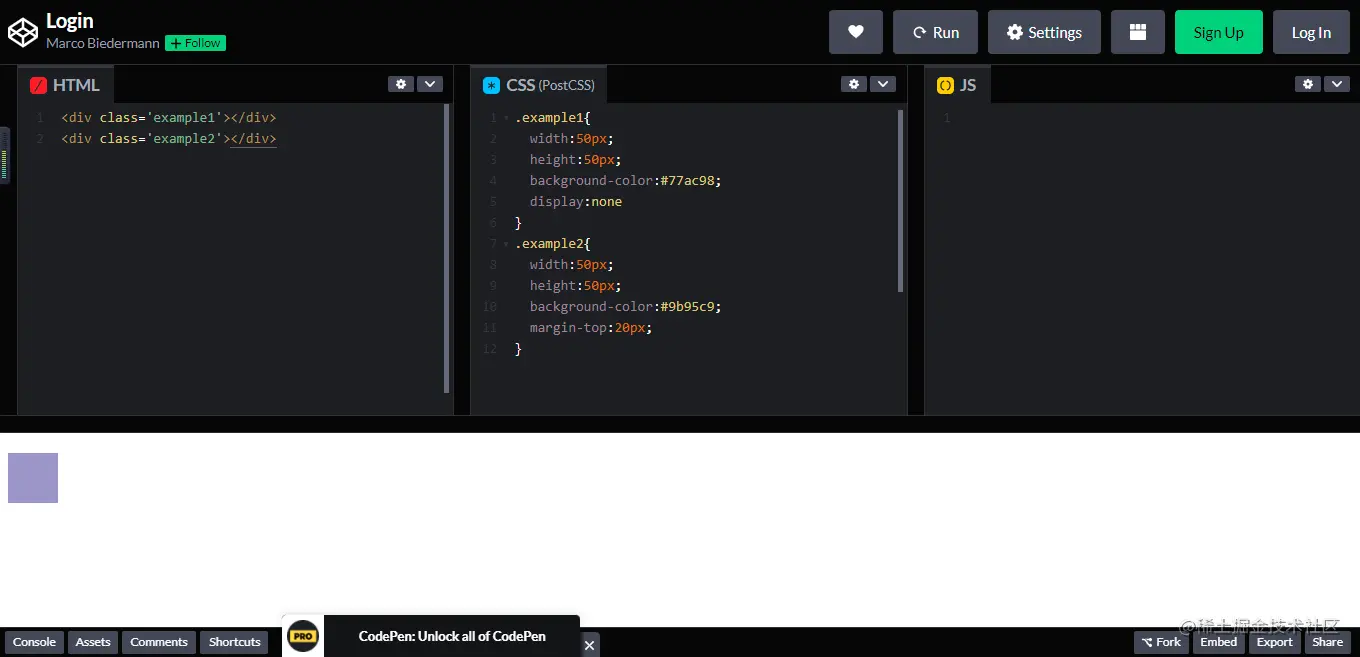Image resolution: width=1360 pixels, height=657 pixels.
Task: Click the CSS editor vertical scrollbar
Action: [x=900, y=200]
